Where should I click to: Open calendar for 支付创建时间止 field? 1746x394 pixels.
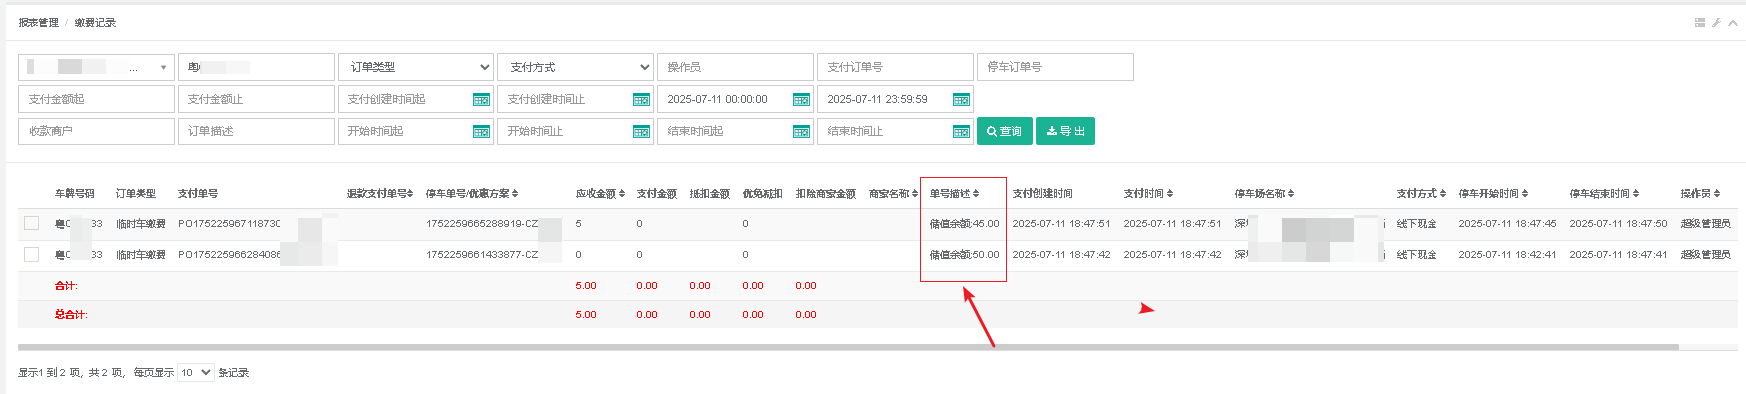pos(641,99)
